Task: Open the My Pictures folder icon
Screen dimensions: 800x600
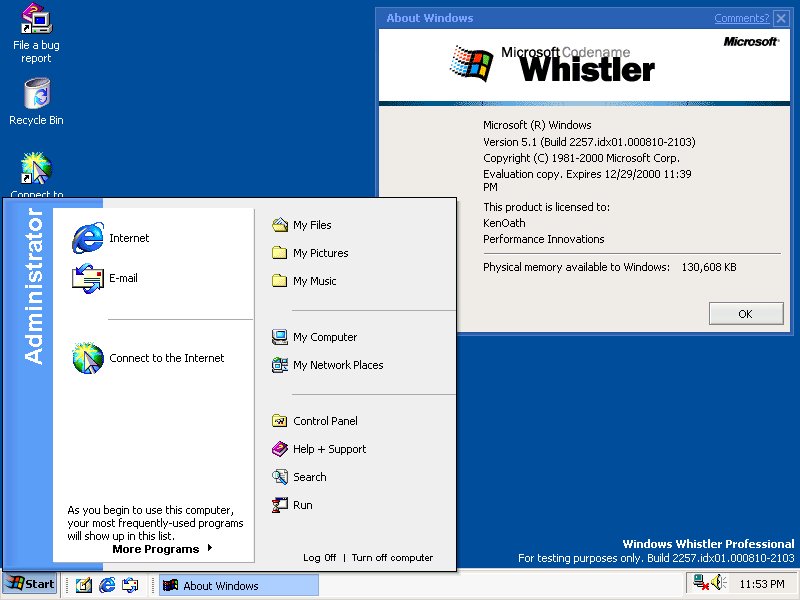Action: click(280, 253)
